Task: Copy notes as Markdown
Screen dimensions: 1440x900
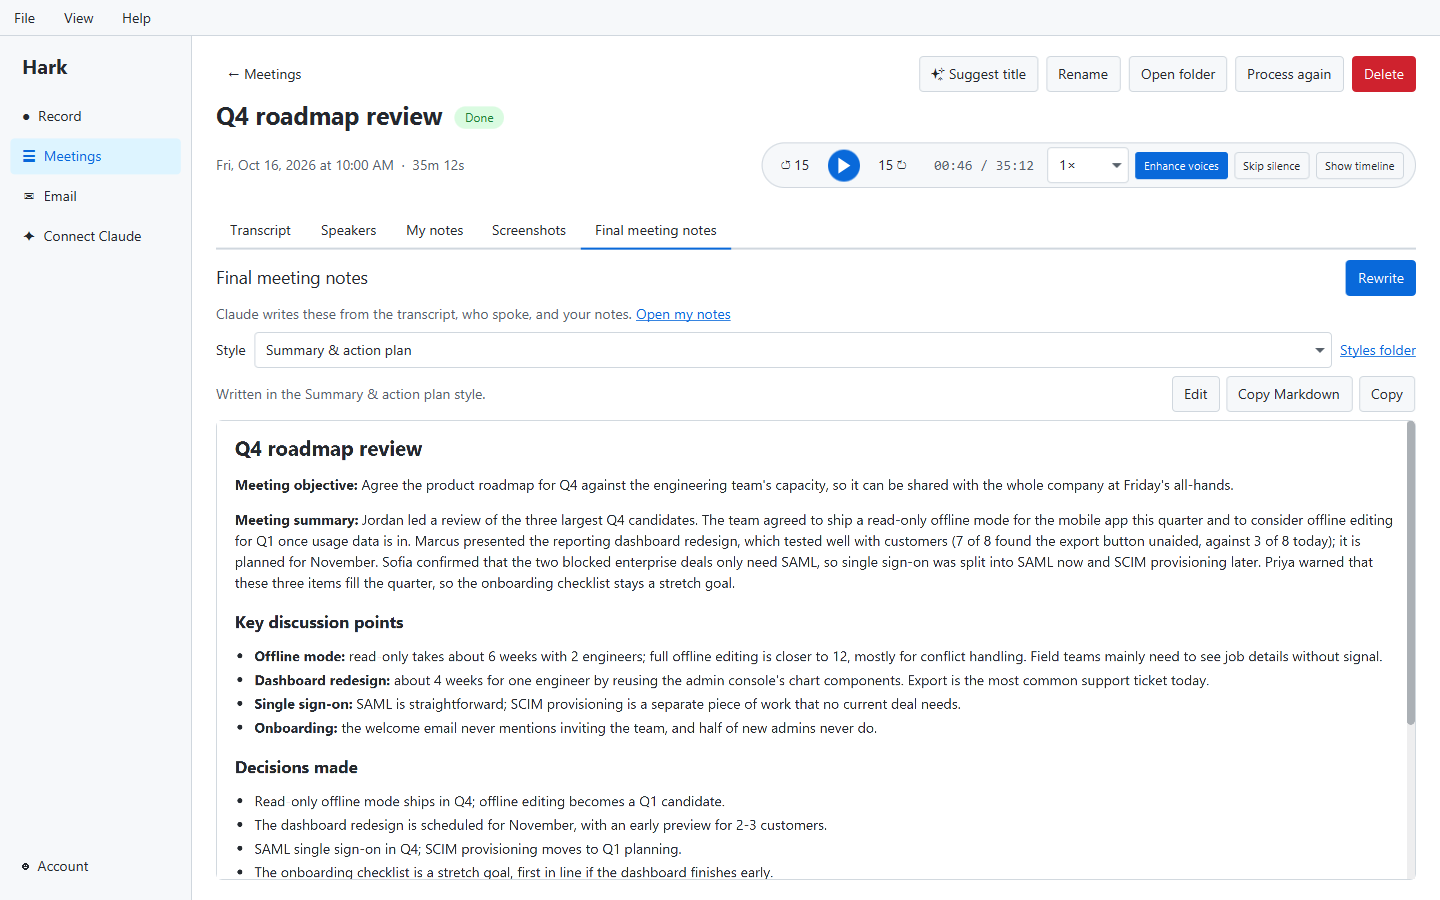Action: coord(1289,394)
